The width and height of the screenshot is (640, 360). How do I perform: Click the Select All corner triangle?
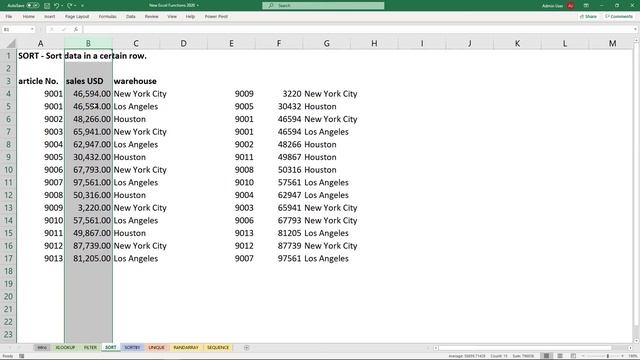tap(11, 43)
